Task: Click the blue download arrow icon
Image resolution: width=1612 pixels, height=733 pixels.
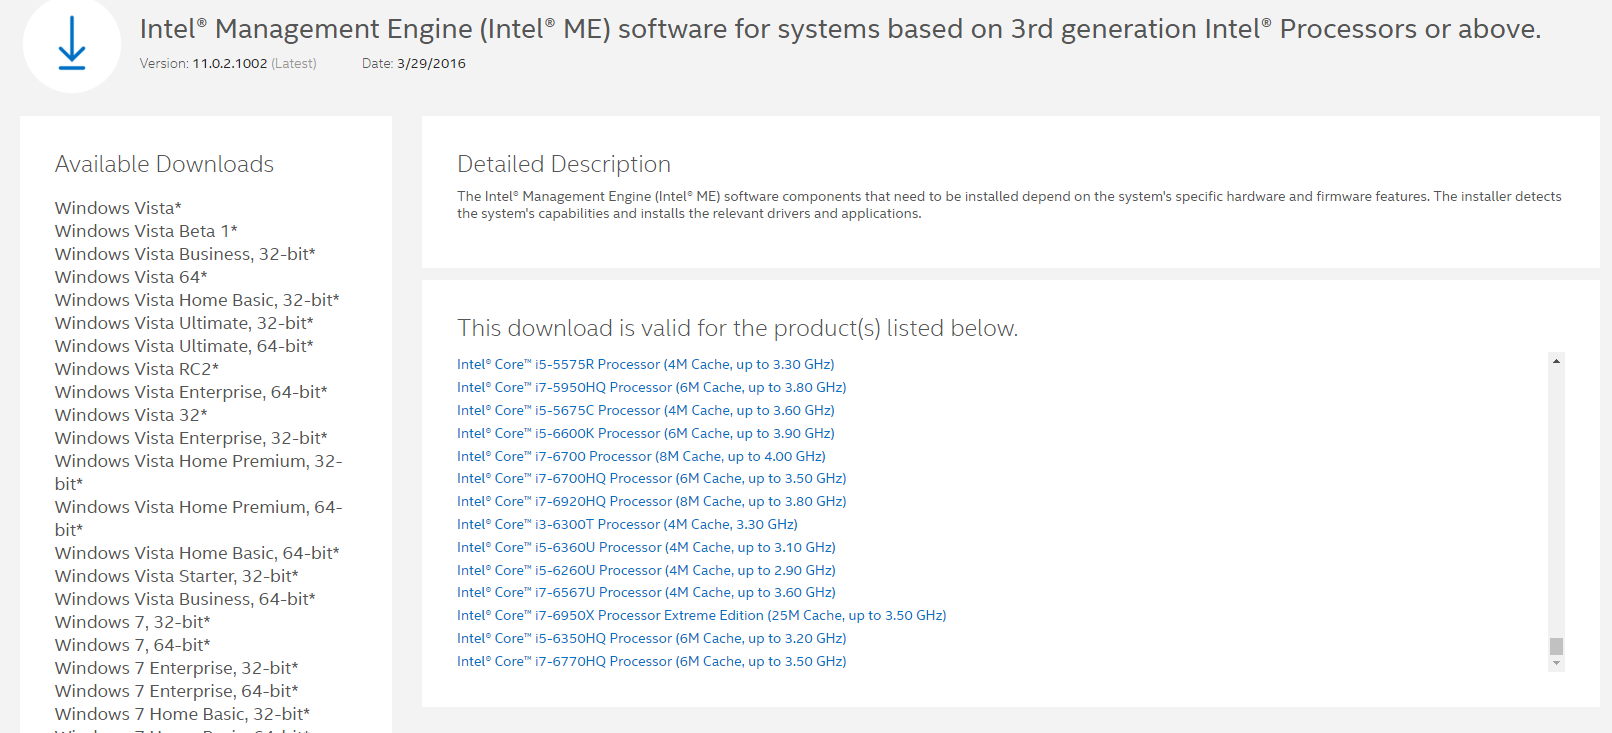Action: (72, 45)
